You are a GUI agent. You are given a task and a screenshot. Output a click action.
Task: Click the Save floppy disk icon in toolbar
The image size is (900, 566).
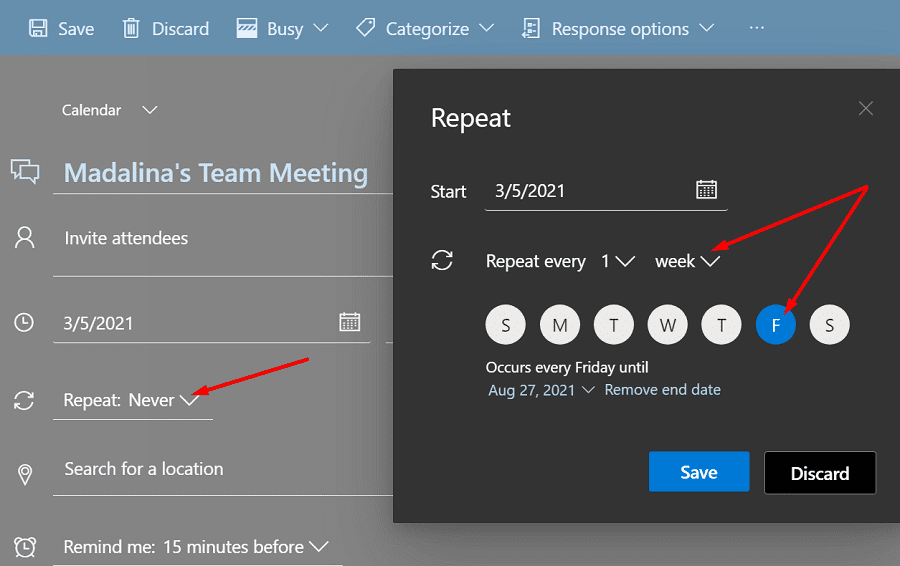(38, 28)
